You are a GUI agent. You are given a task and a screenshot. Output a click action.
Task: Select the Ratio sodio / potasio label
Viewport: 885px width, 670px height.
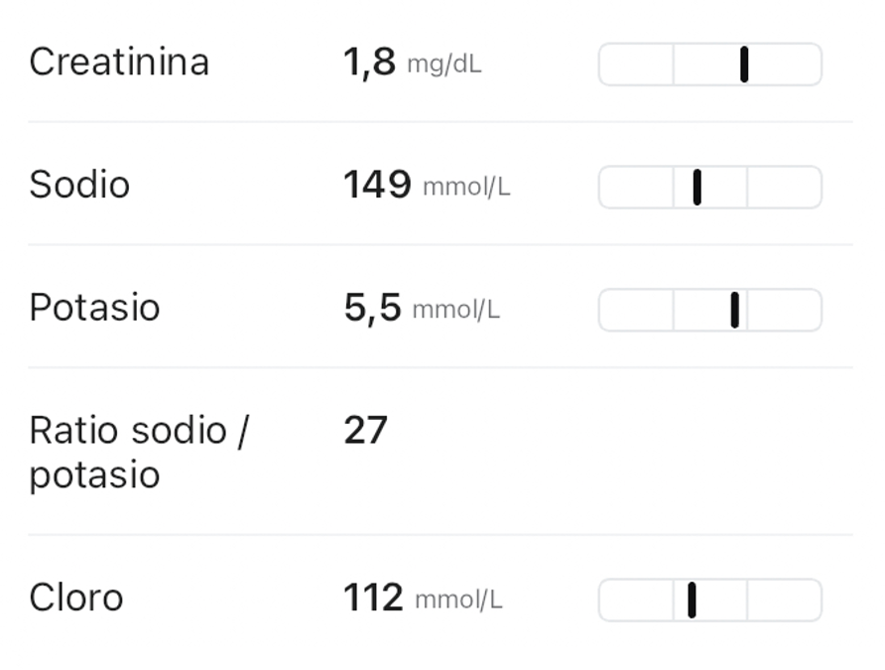click(x=139, y=453)
